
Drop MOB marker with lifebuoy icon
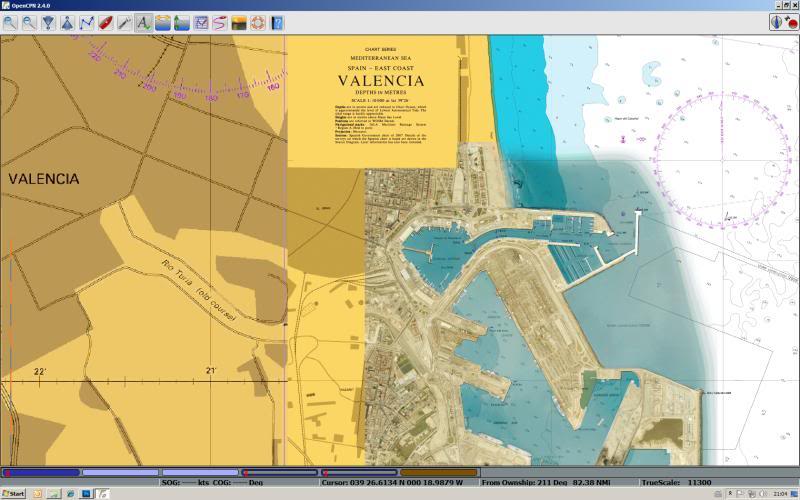(x=258, y=22)
